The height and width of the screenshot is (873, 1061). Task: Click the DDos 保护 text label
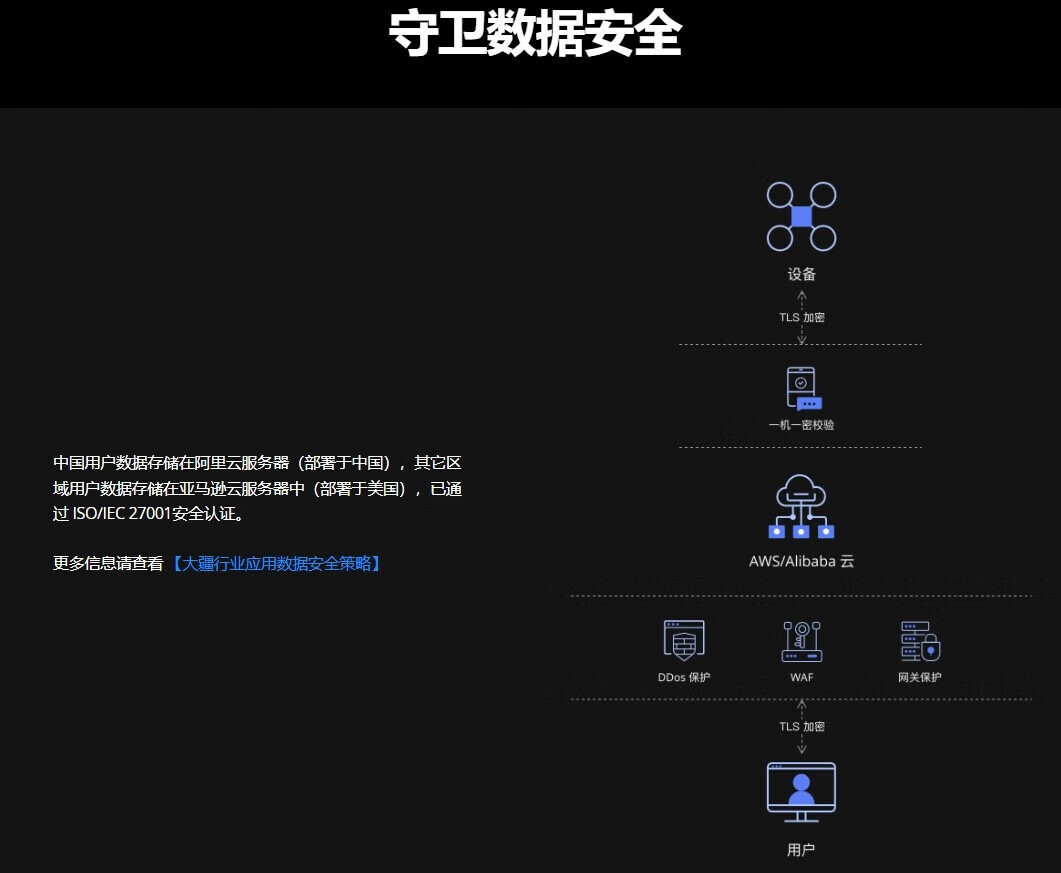pos(684,677)
